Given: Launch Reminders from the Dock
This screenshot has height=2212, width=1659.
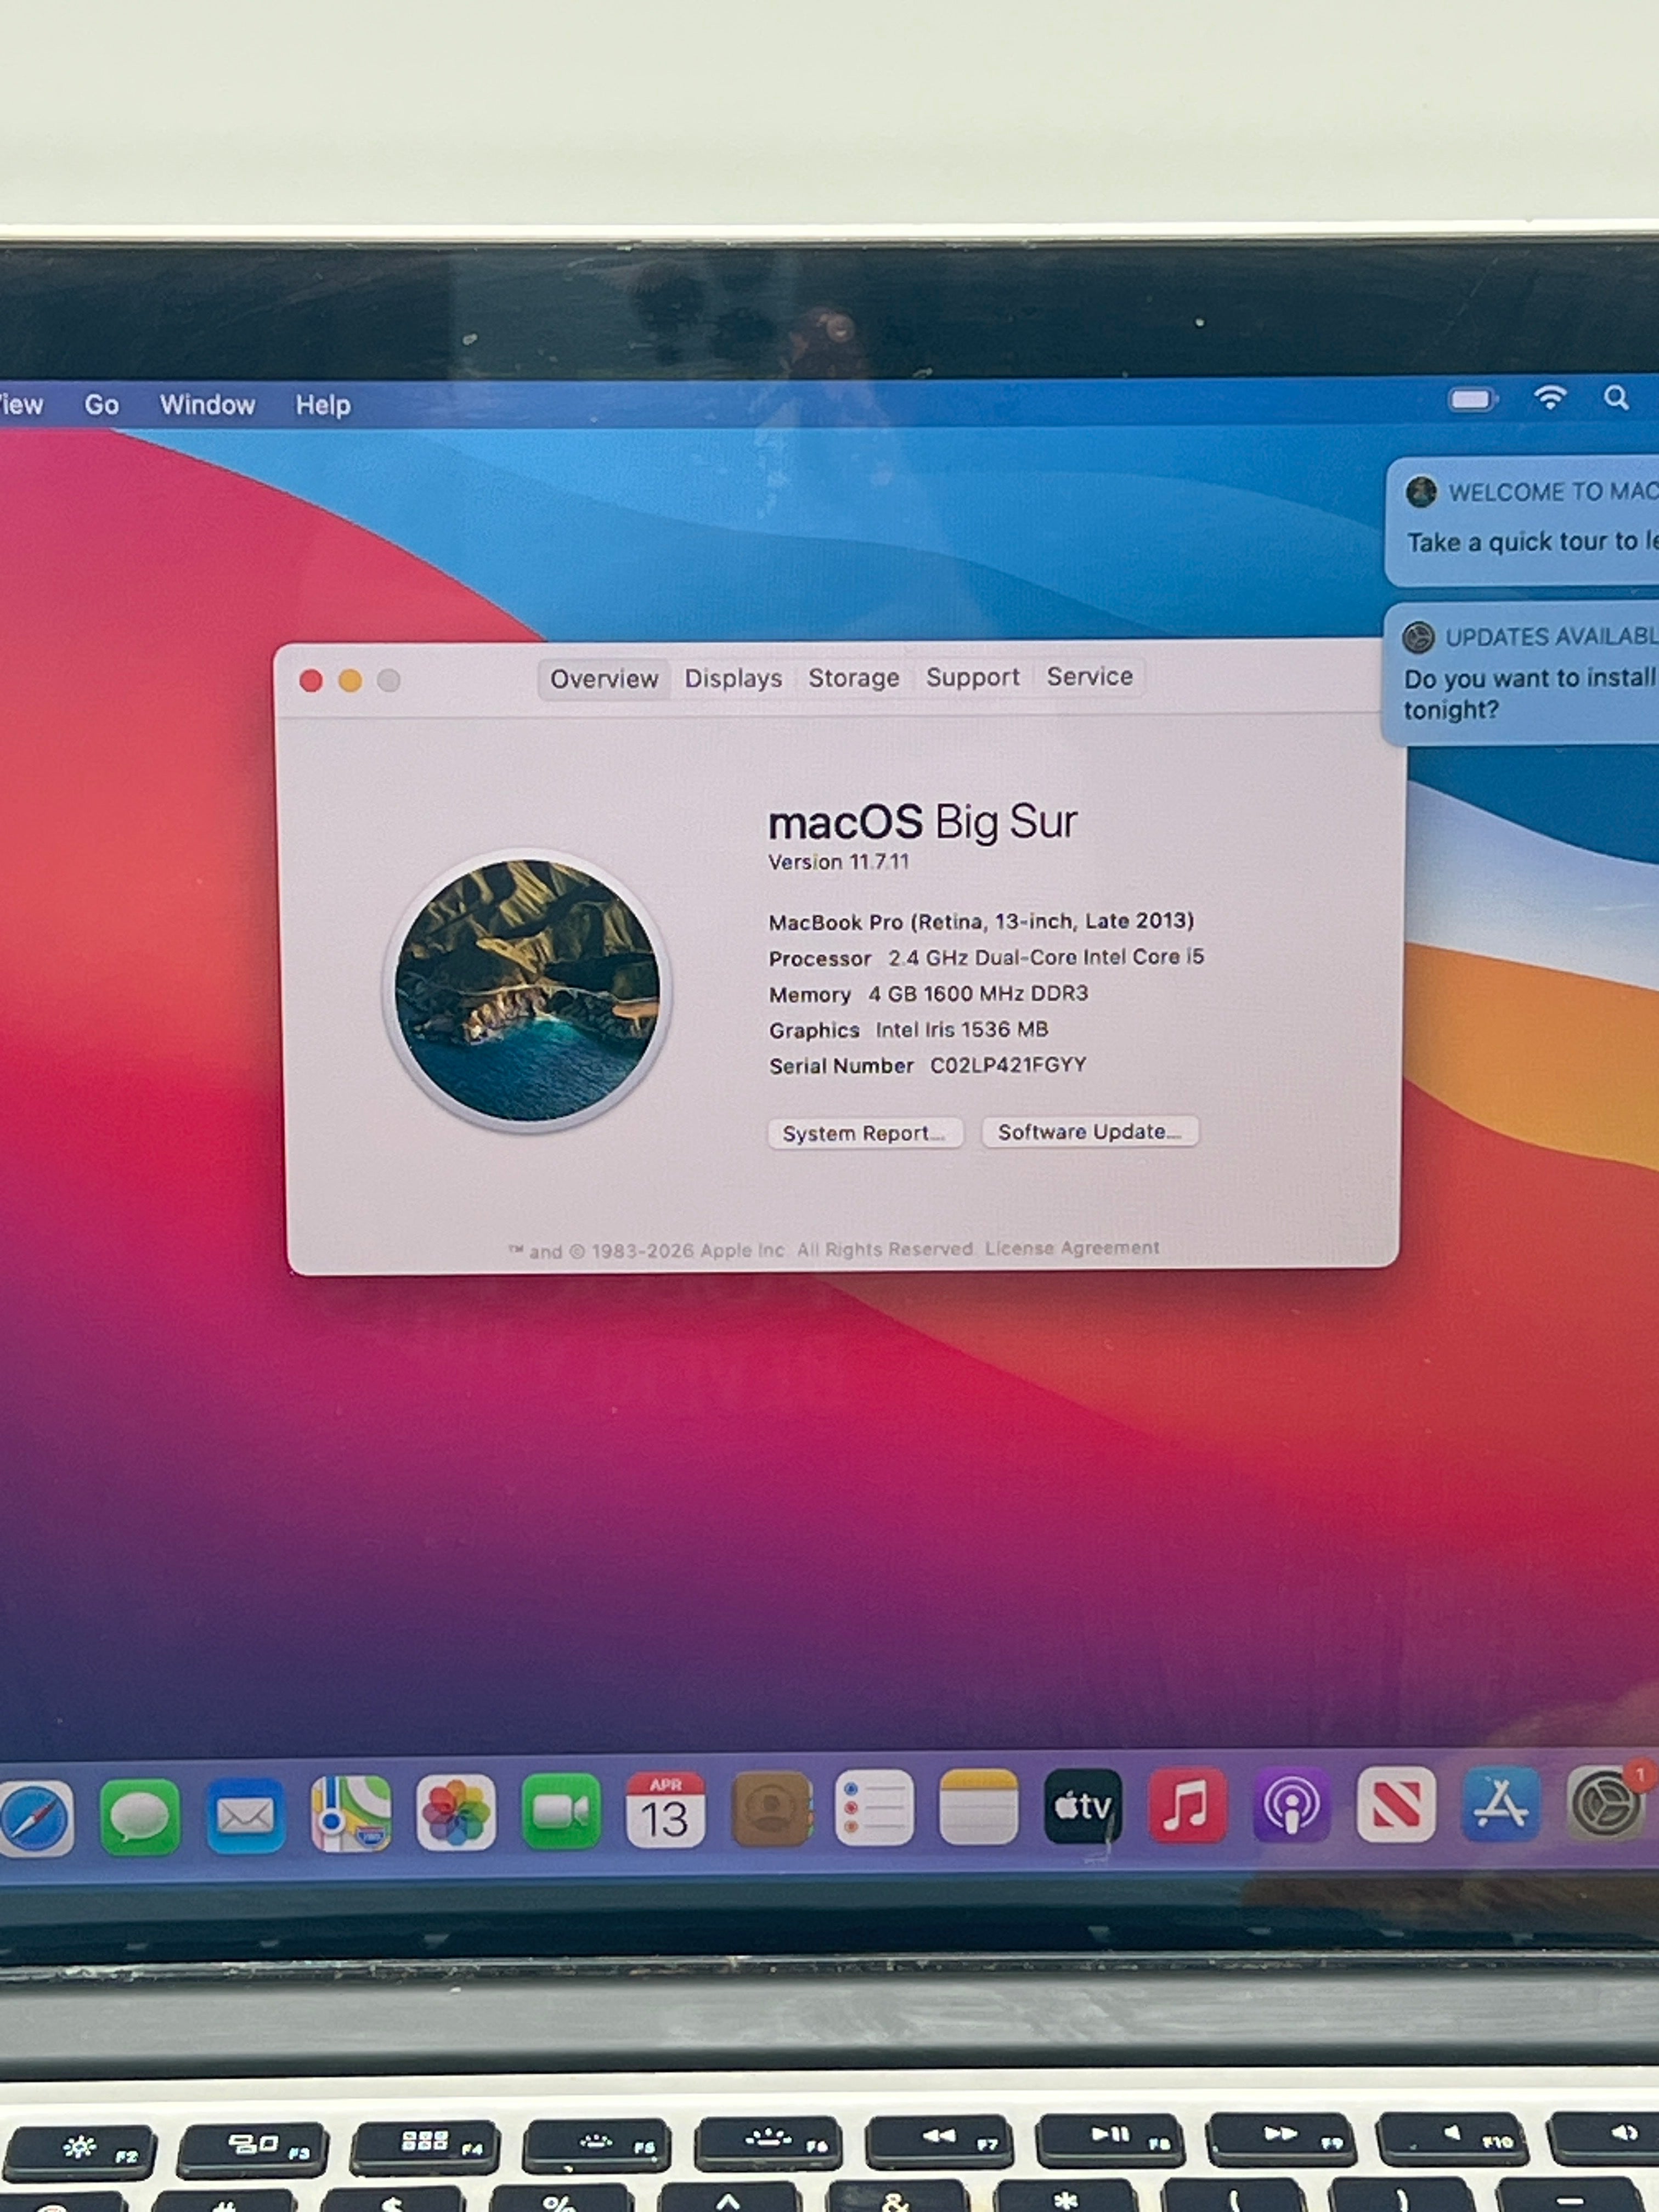Looking at the screenshot, I should pyautogui.click(x=874, y=1808).
